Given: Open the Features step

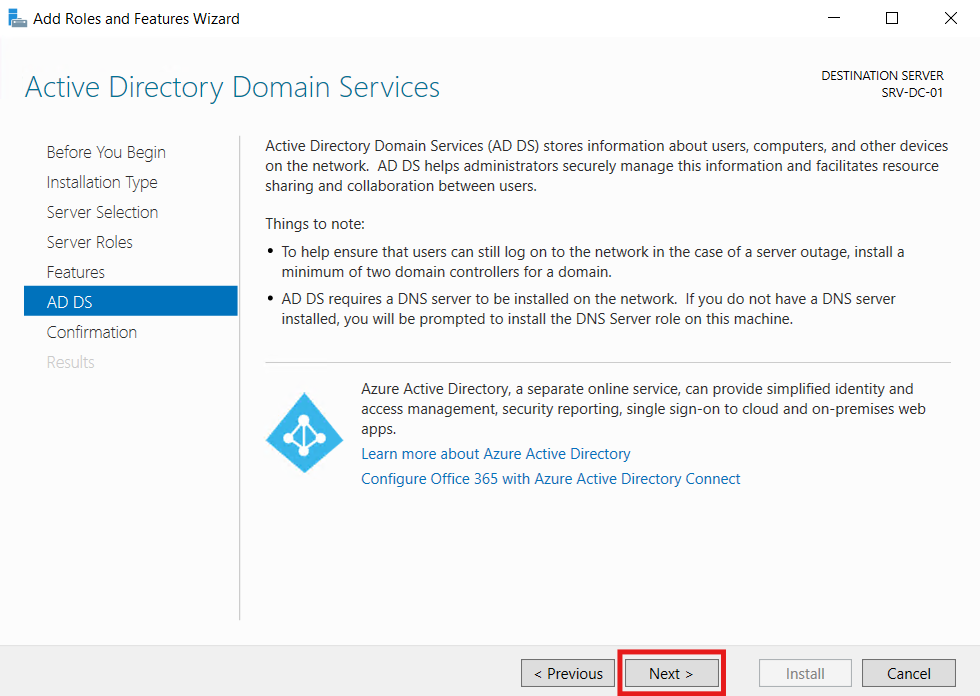Looking at the screenshot, I should [x=74, y=271].
